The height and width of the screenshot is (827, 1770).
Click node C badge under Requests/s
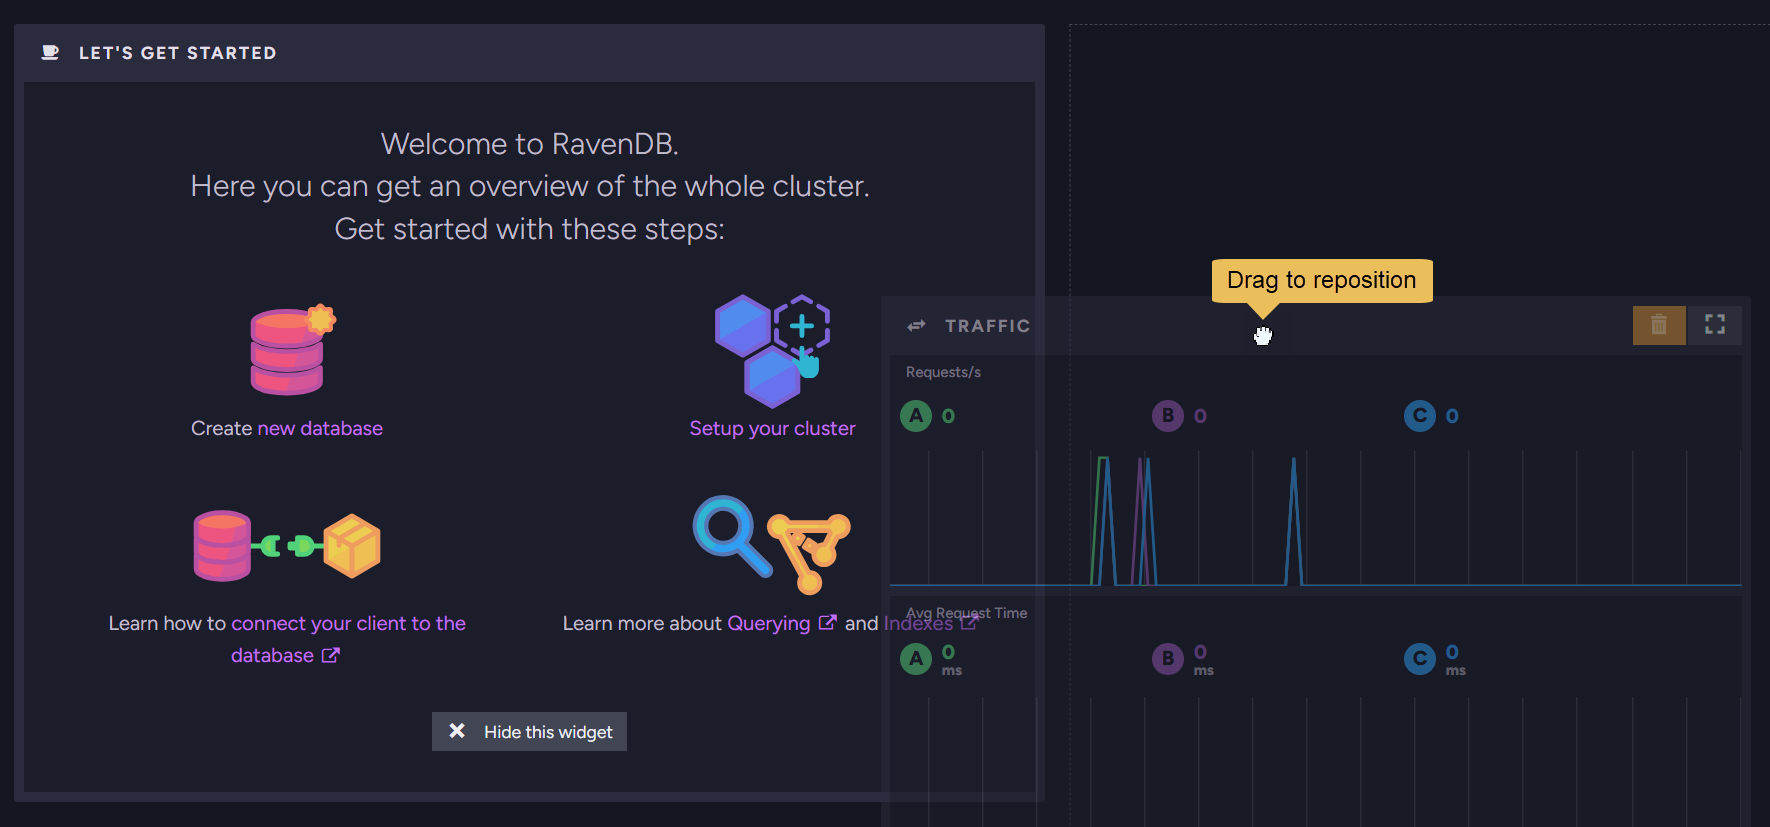1420,416
